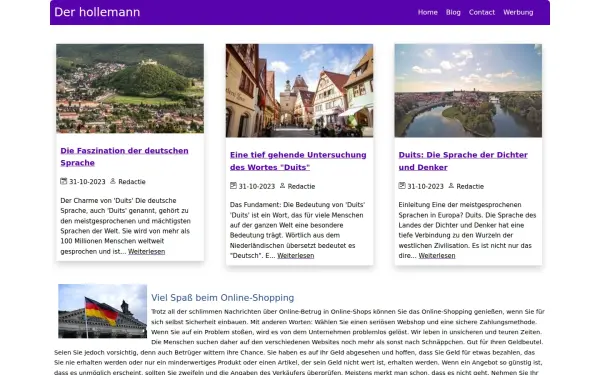Click the old town street thumbnail

[299, 90]
